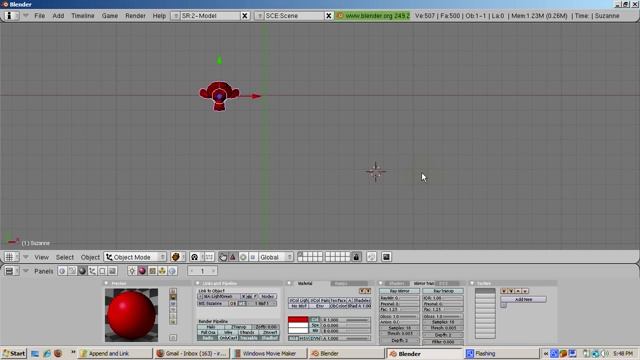Screen dimensions: 640x360
Task: Open the material datablock browse arrows
Action: (200, 297)
